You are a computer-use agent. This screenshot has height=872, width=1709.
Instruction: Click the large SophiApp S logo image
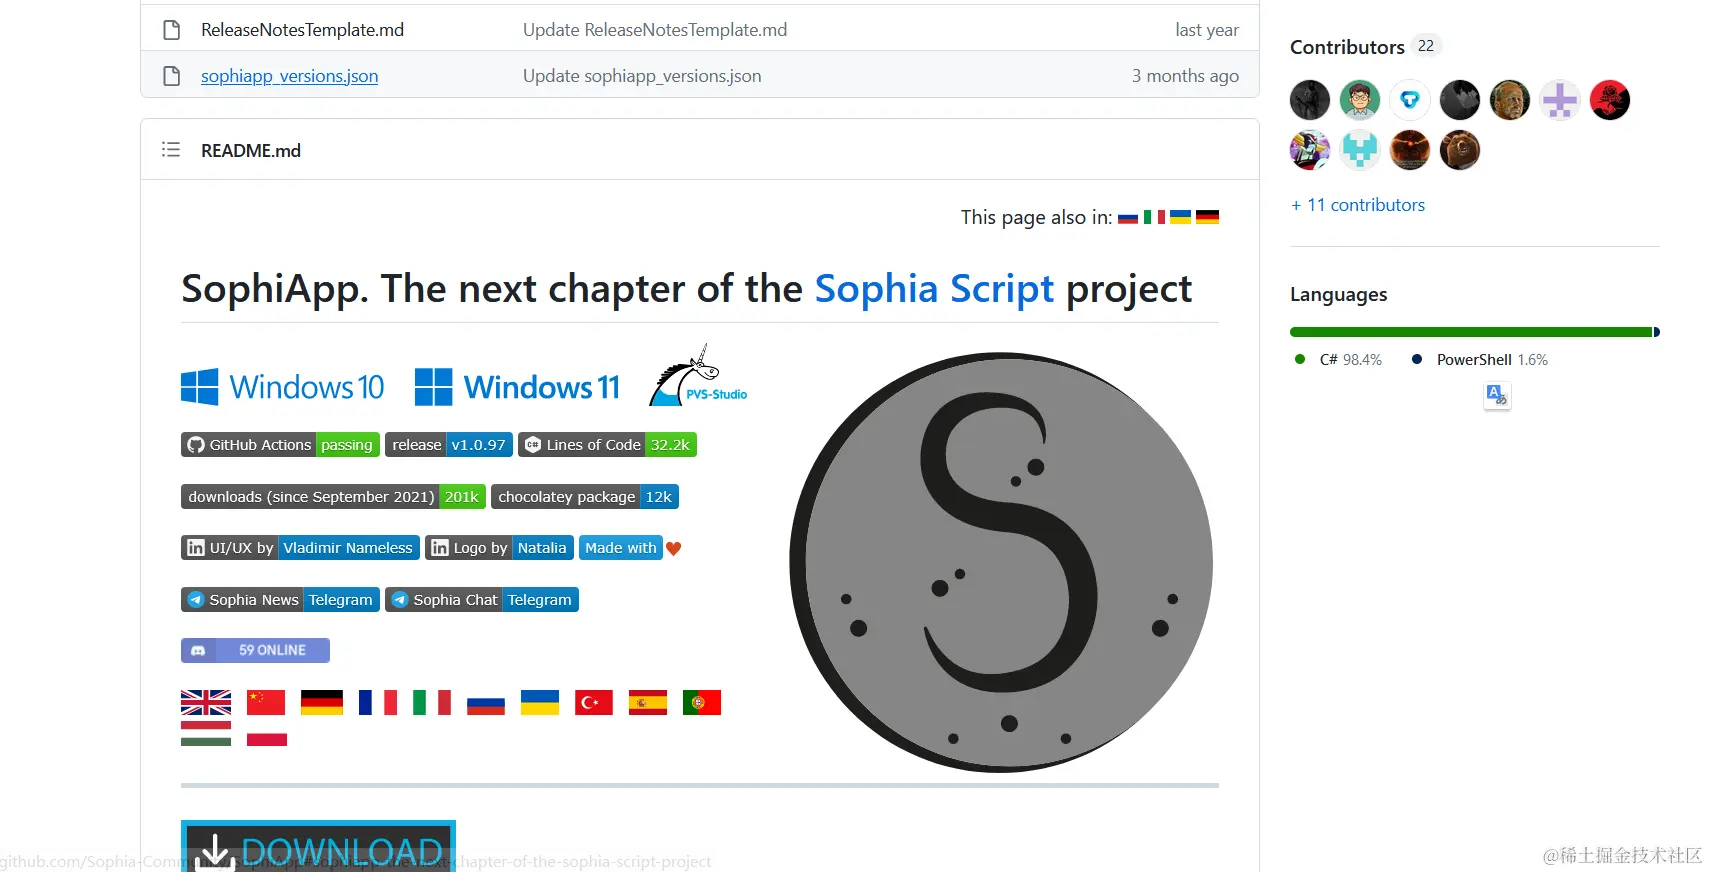point(1001,562)
